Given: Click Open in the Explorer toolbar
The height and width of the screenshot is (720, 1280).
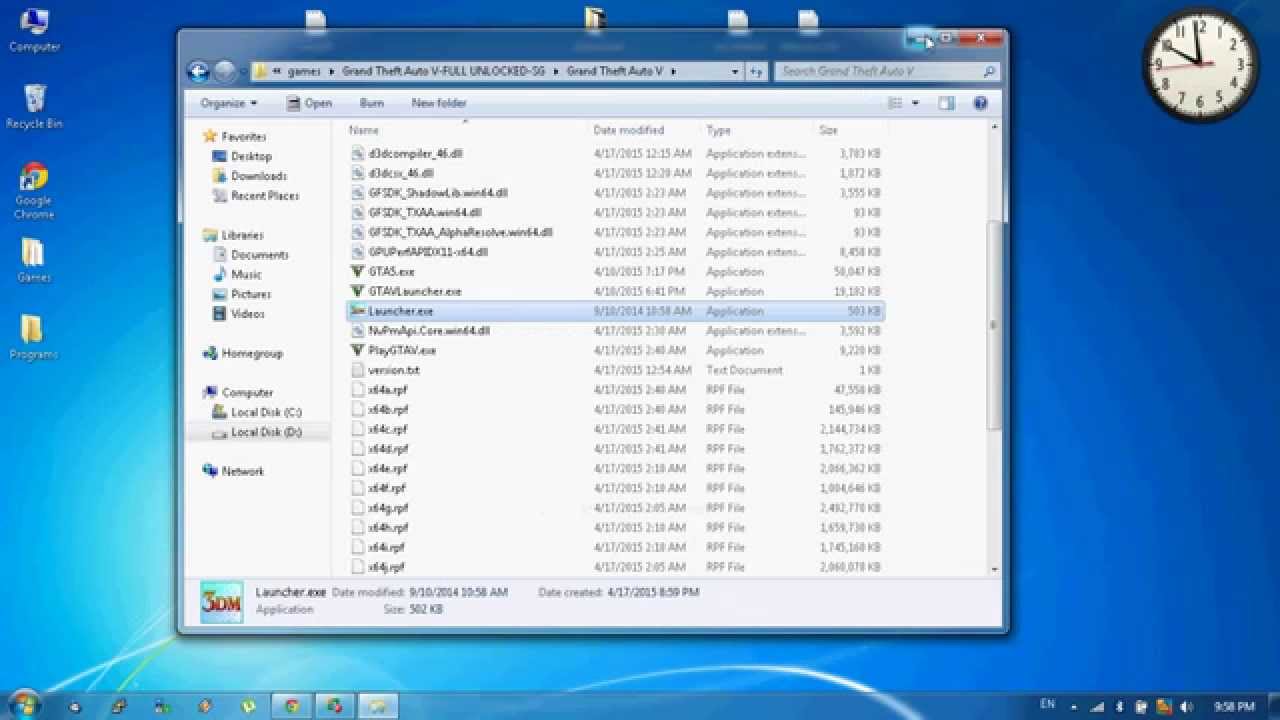Looking at the screenshot, I should point(309,103).
